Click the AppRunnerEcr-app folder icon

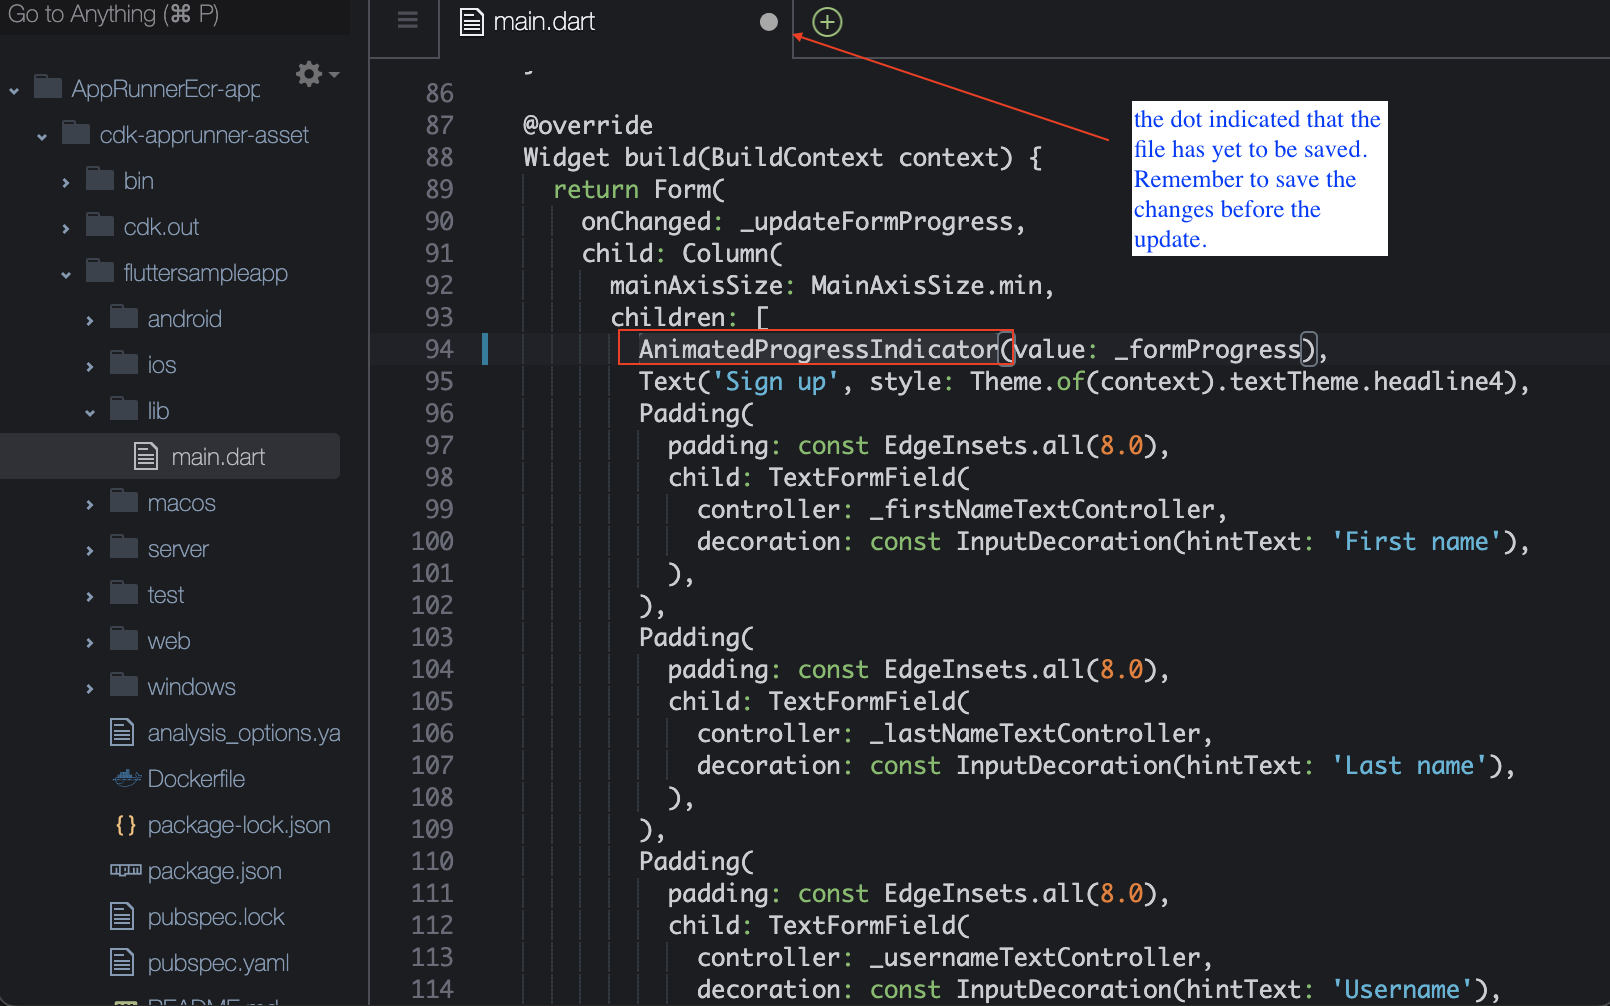48,87
